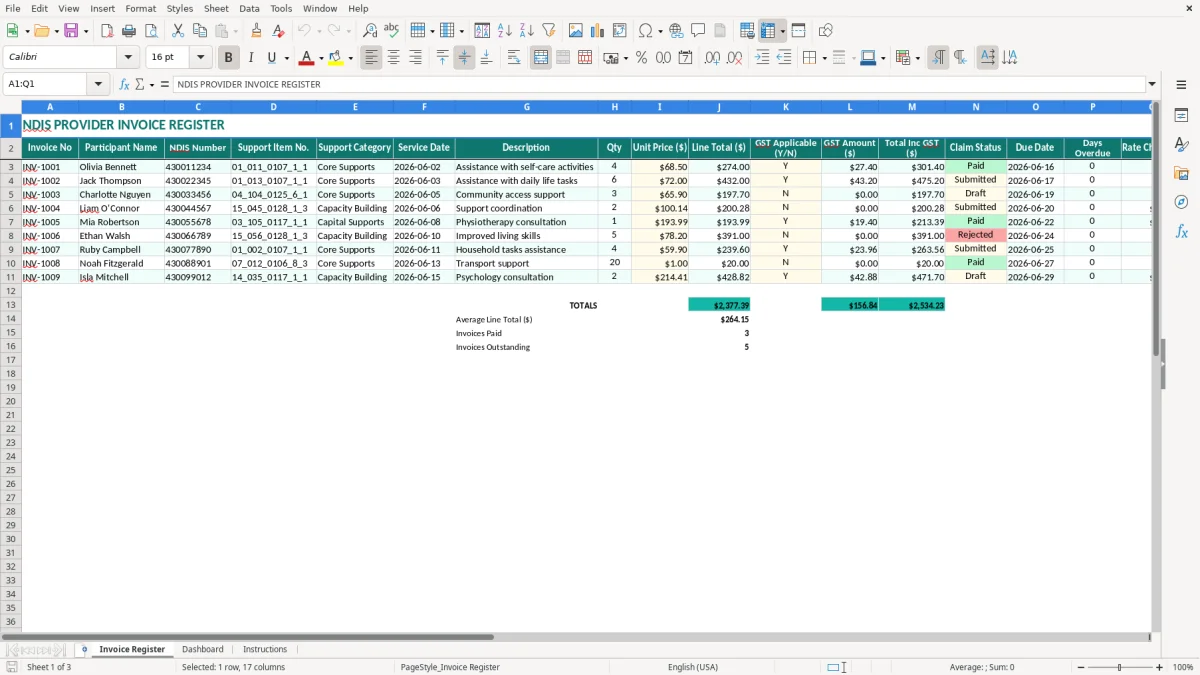Click English (USA) language in status bar
The width and height of the screenshot is (1200, 675).
[693, 667]
